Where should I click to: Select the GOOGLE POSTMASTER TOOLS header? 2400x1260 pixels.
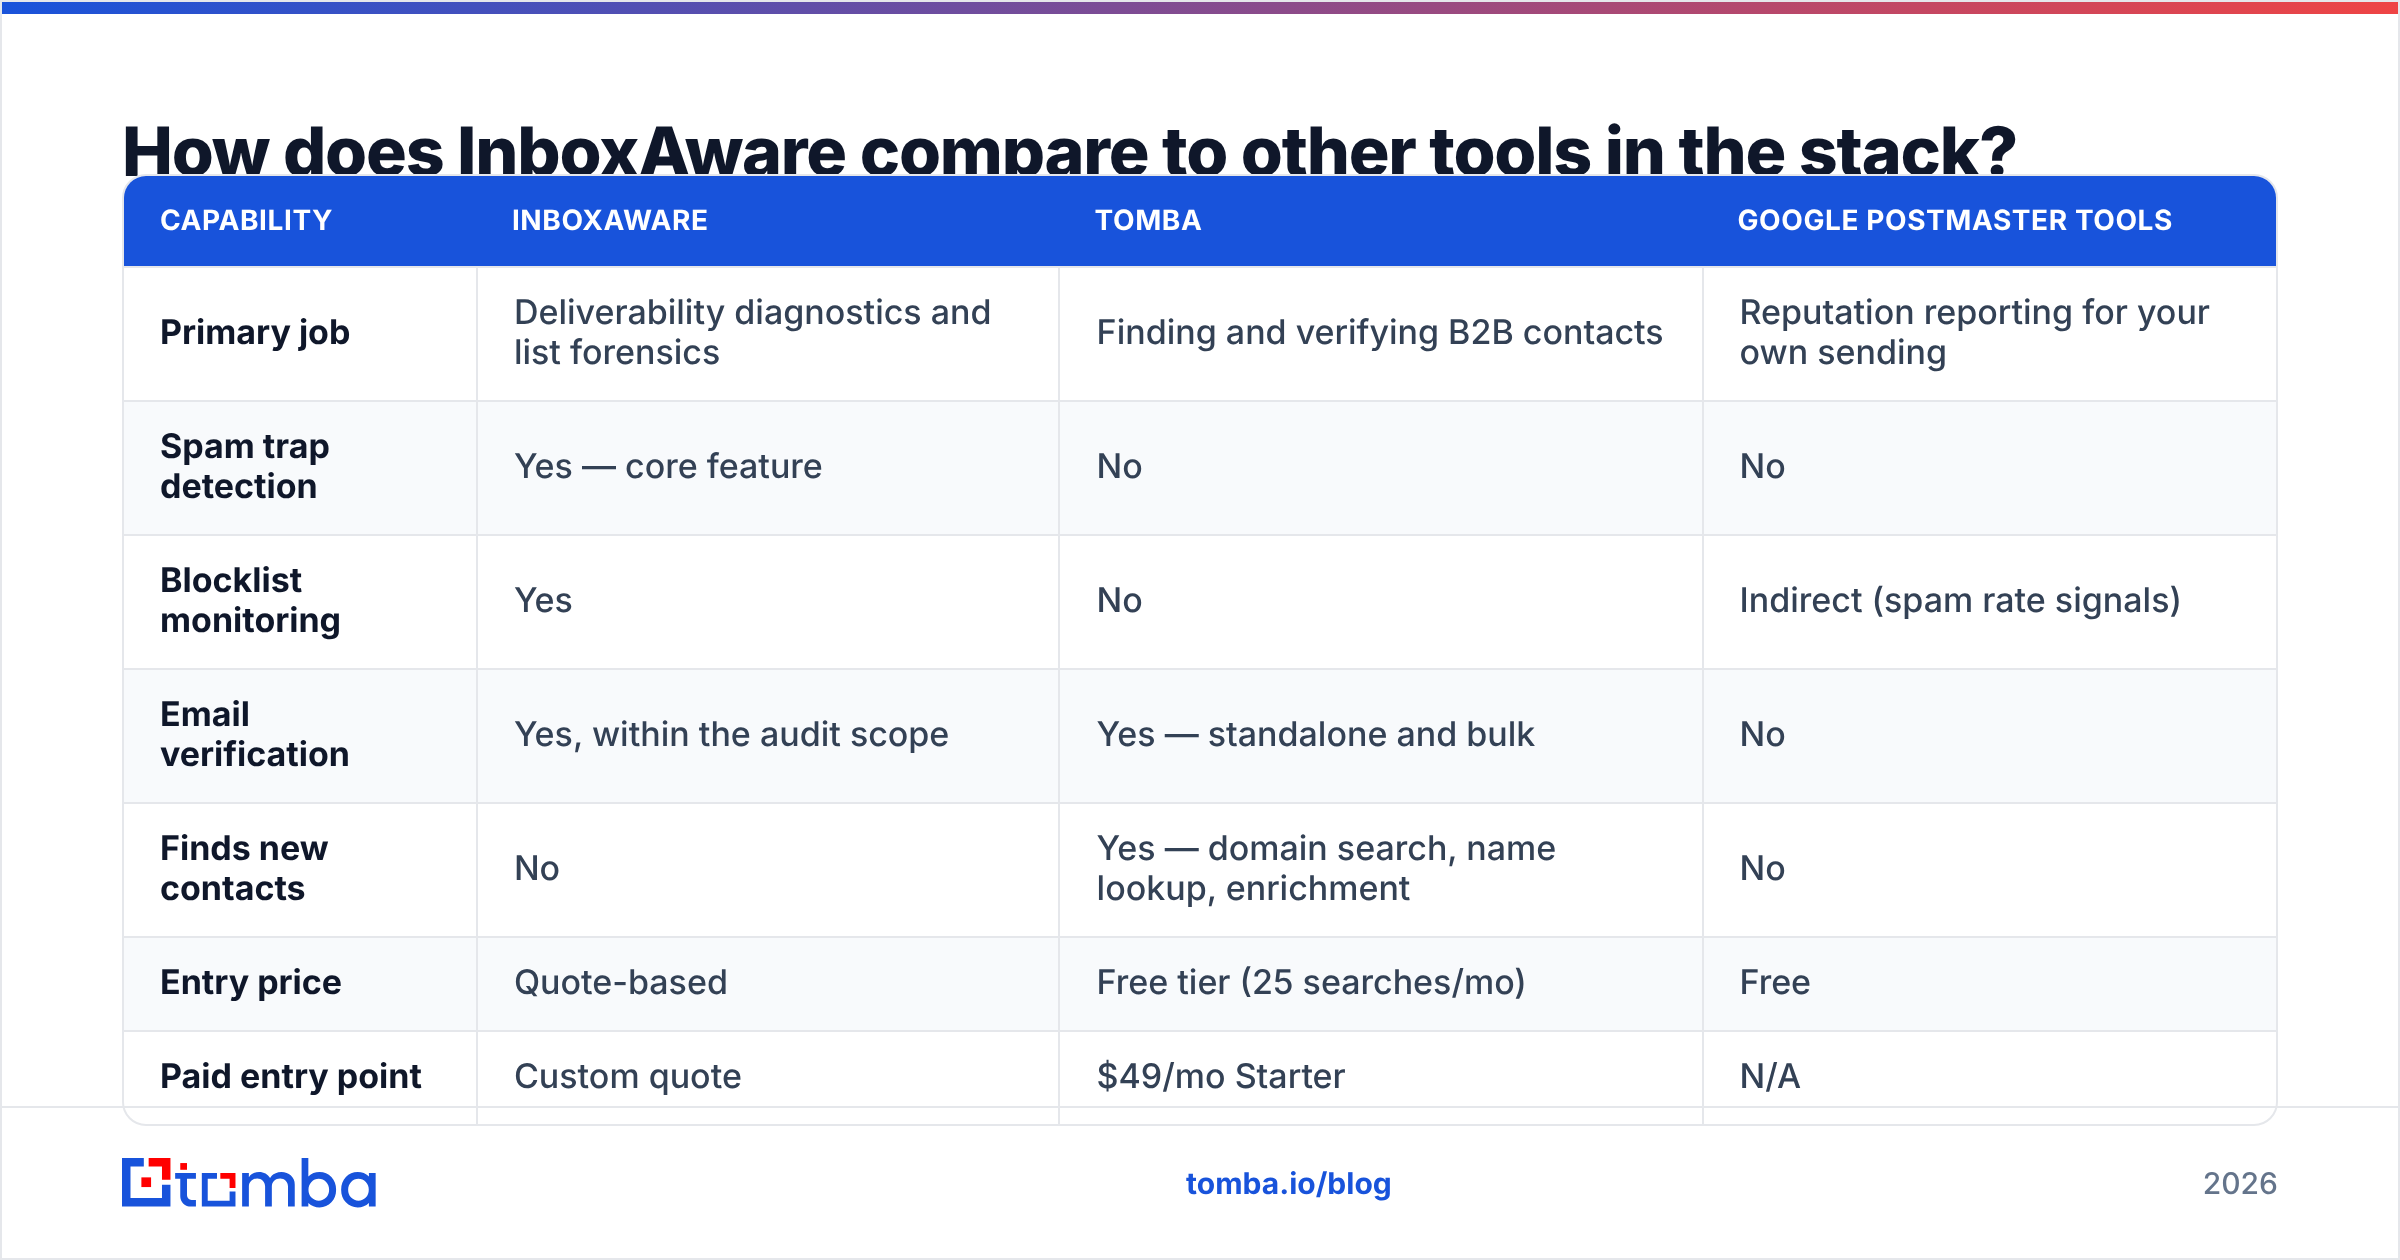(x=1955, y=220)
